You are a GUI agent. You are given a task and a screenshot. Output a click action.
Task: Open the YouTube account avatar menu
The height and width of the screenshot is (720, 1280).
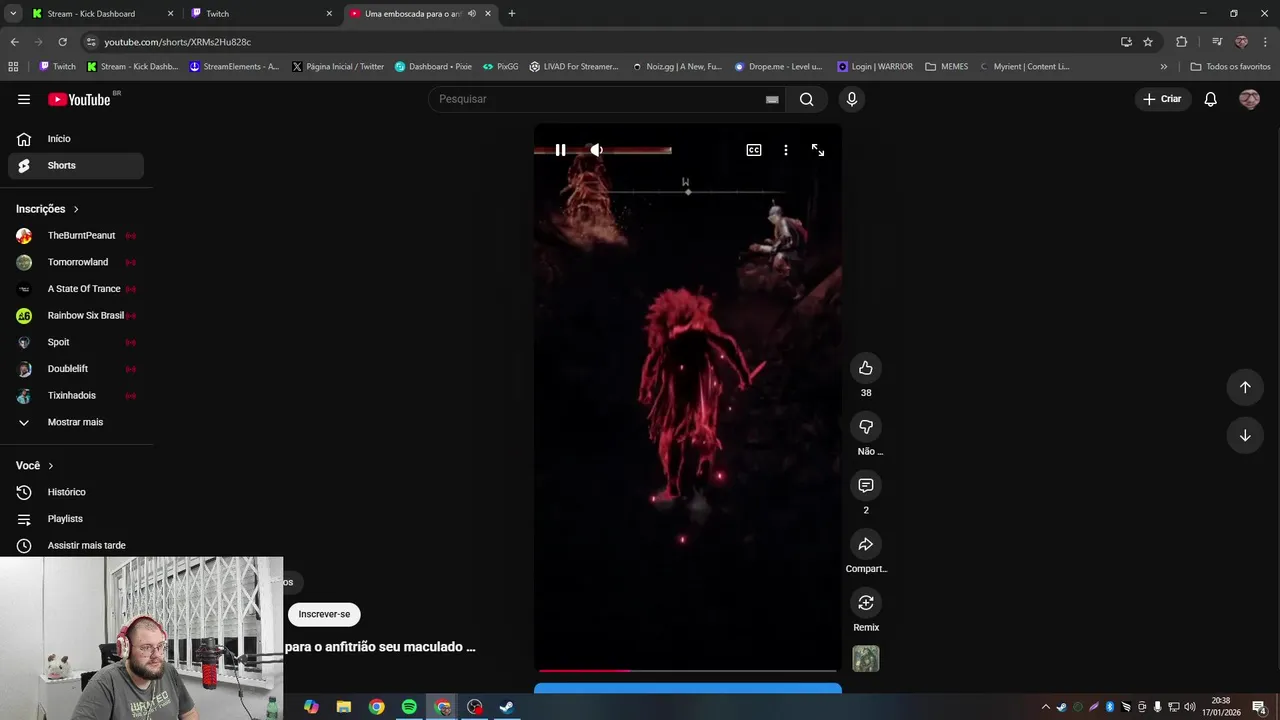coord(1249,99)
